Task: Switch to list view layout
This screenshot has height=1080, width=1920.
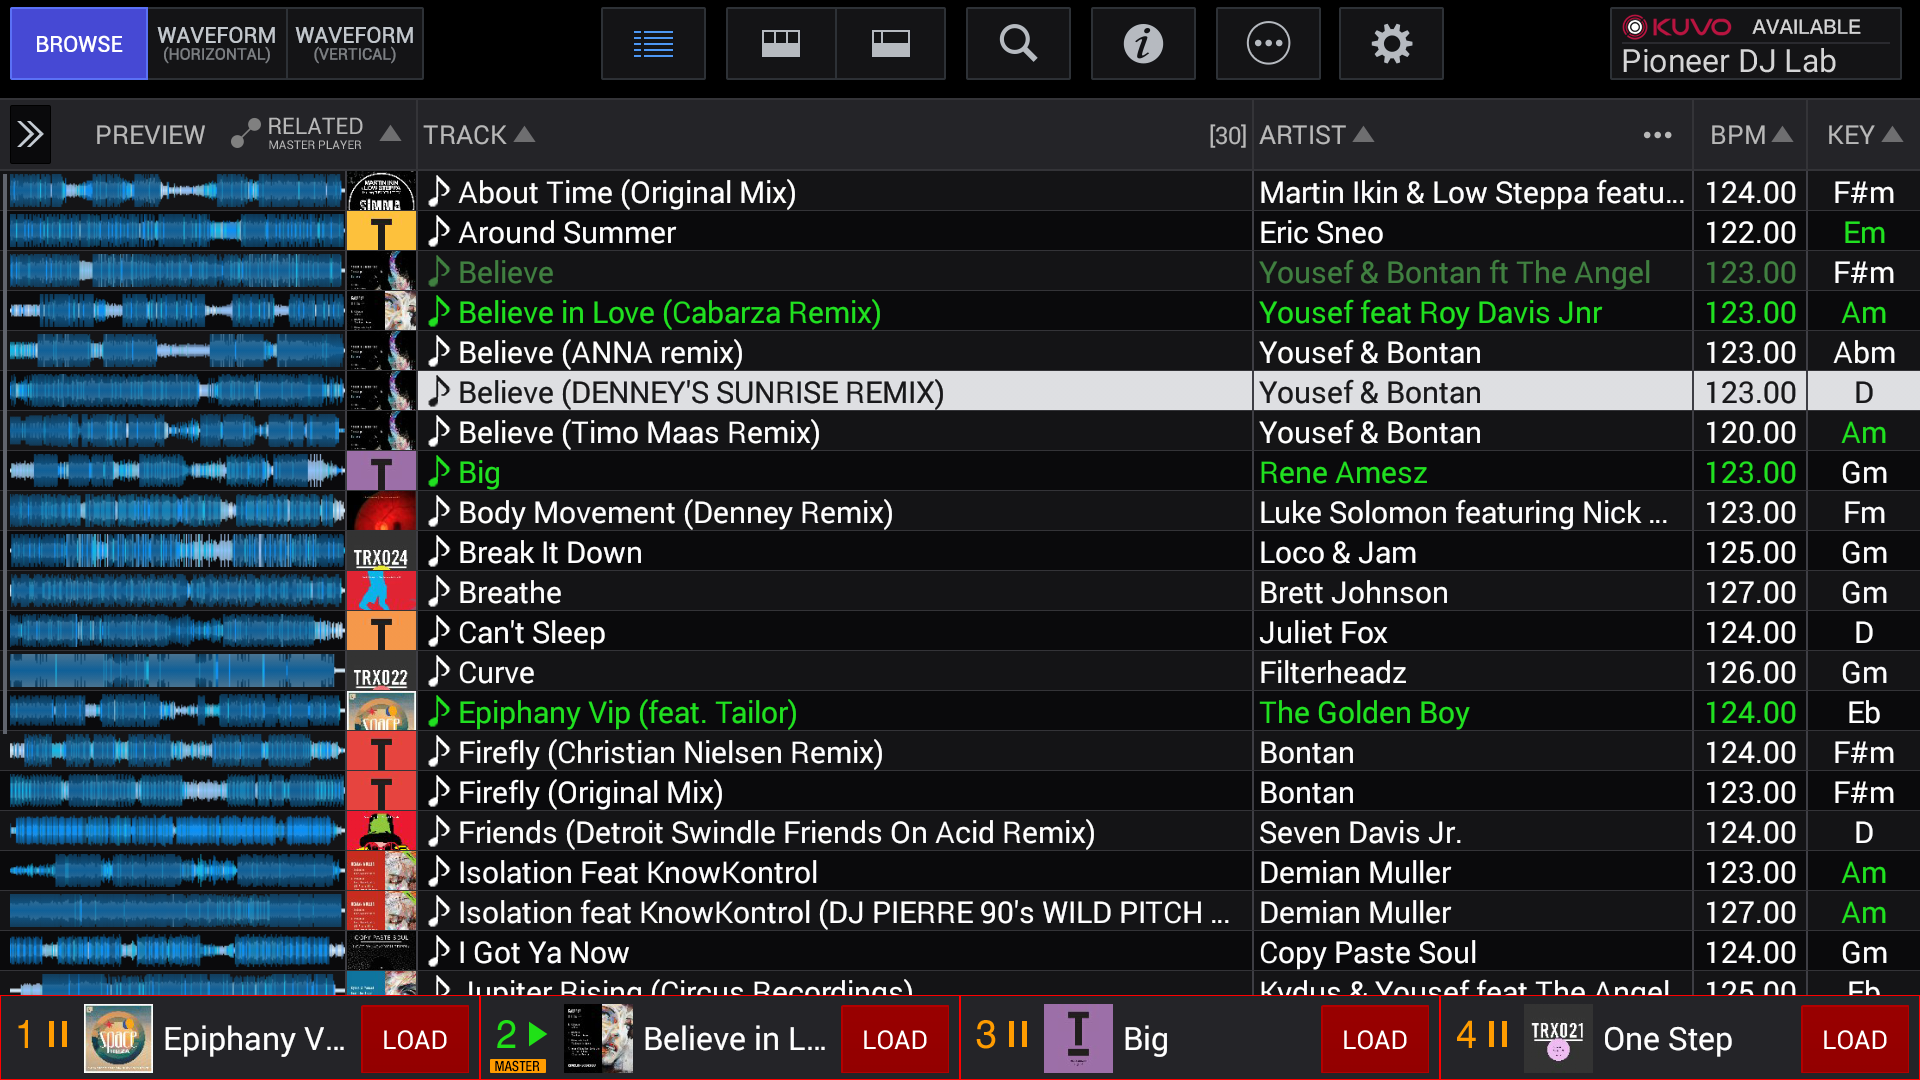Action: pos(653,44)
